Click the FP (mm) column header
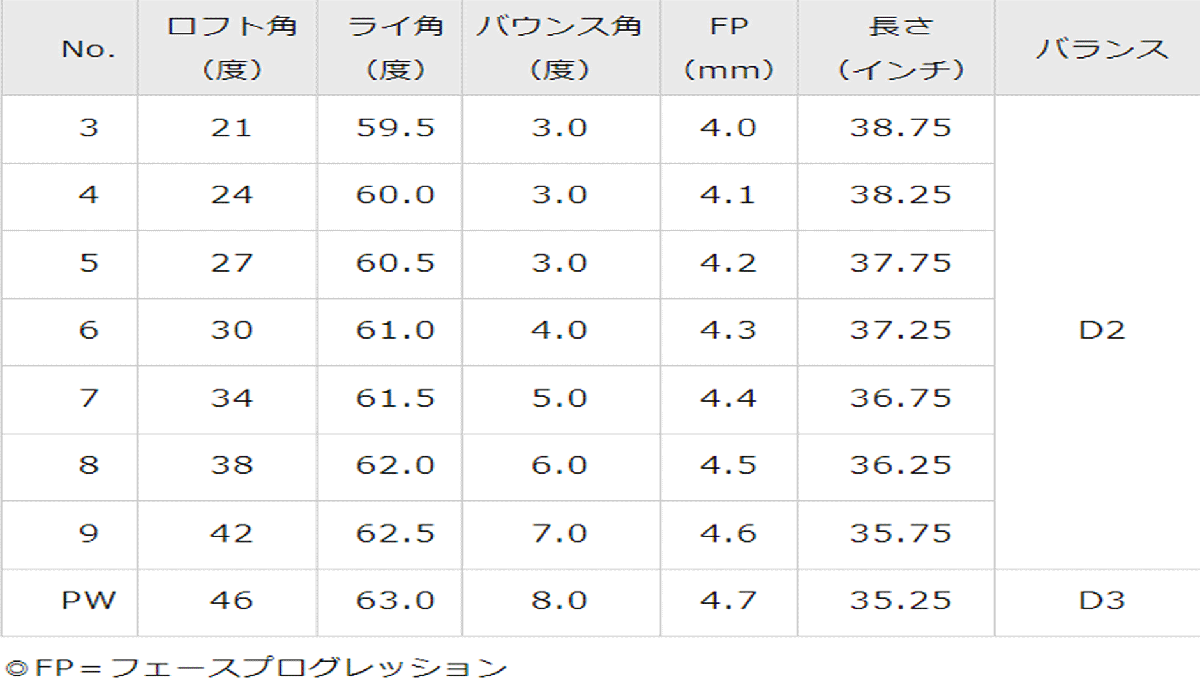1200x686 pixels. pos(728,48)
